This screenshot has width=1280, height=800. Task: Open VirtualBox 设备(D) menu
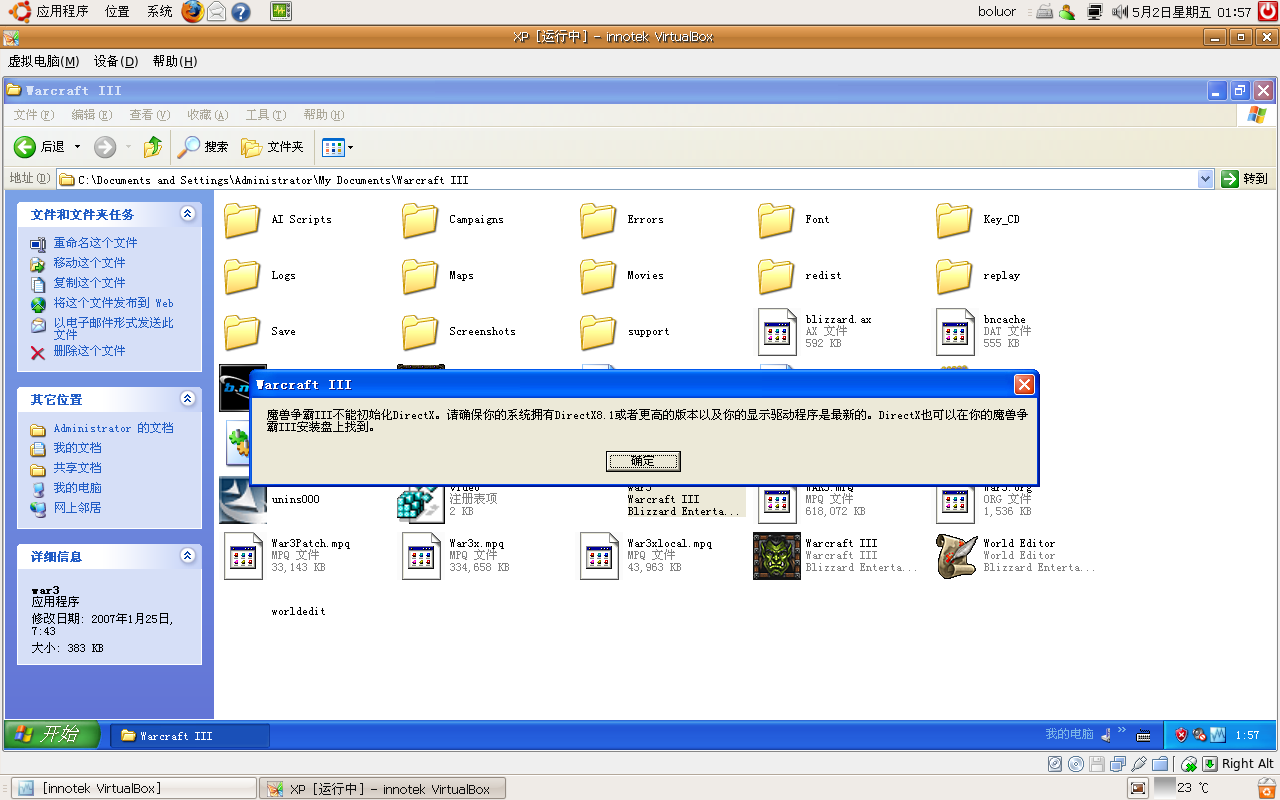[x=116, y=62]
